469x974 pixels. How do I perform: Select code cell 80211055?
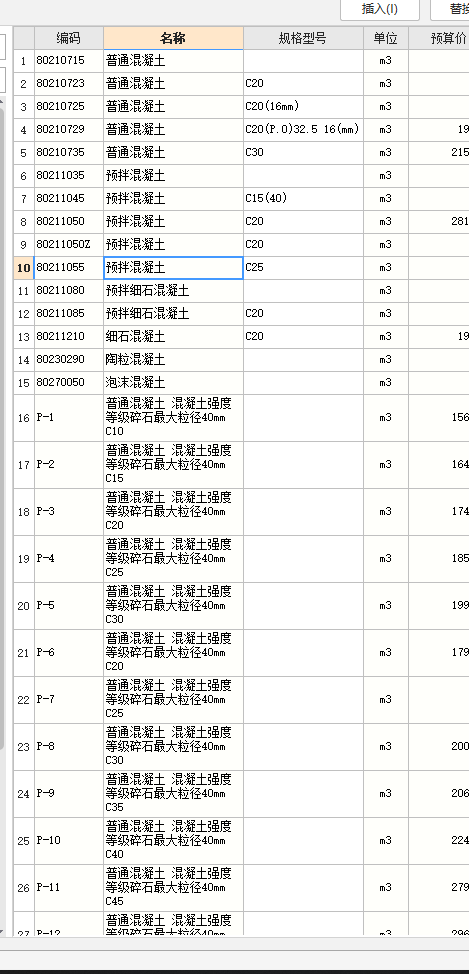click(x=68, y=268)
